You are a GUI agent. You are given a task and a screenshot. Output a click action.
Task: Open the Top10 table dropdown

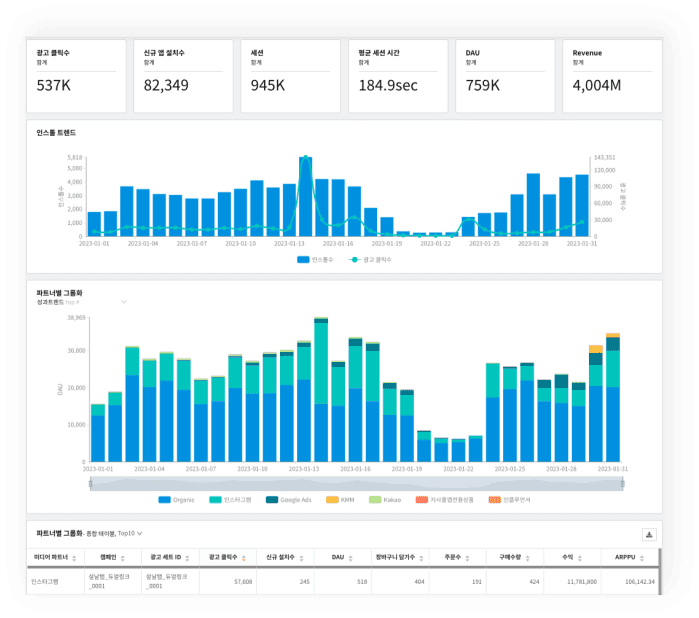coord(140,533)
